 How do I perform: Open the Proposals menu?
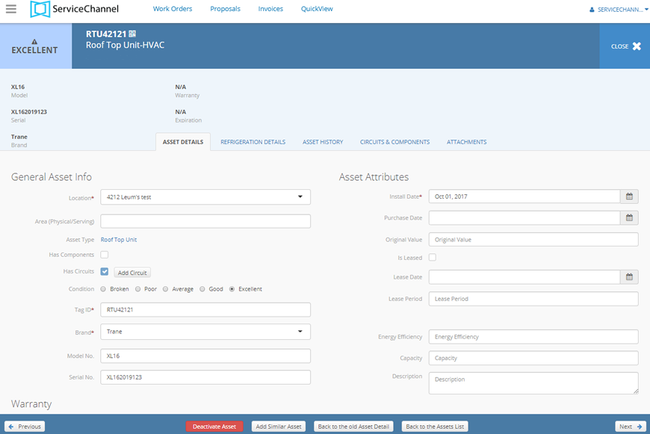[225, 9]
